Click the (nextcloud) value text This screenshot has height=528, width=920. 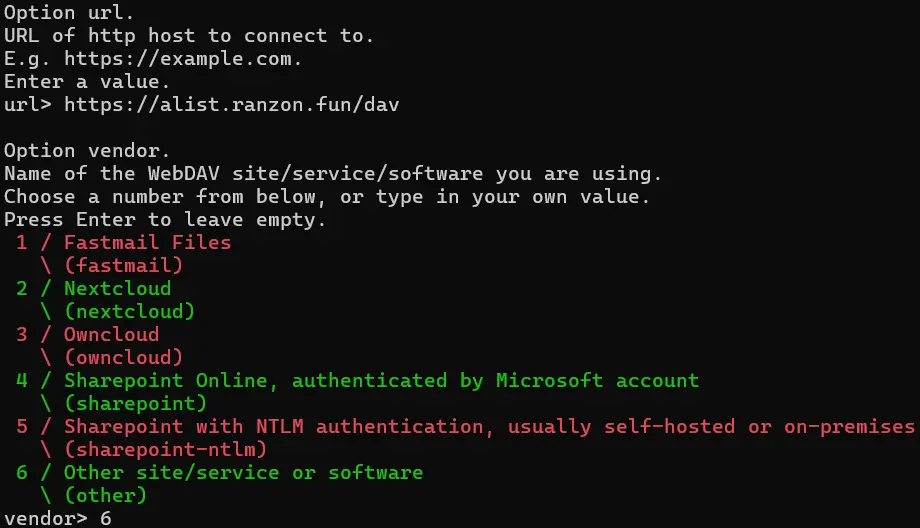tap(129, 311)
